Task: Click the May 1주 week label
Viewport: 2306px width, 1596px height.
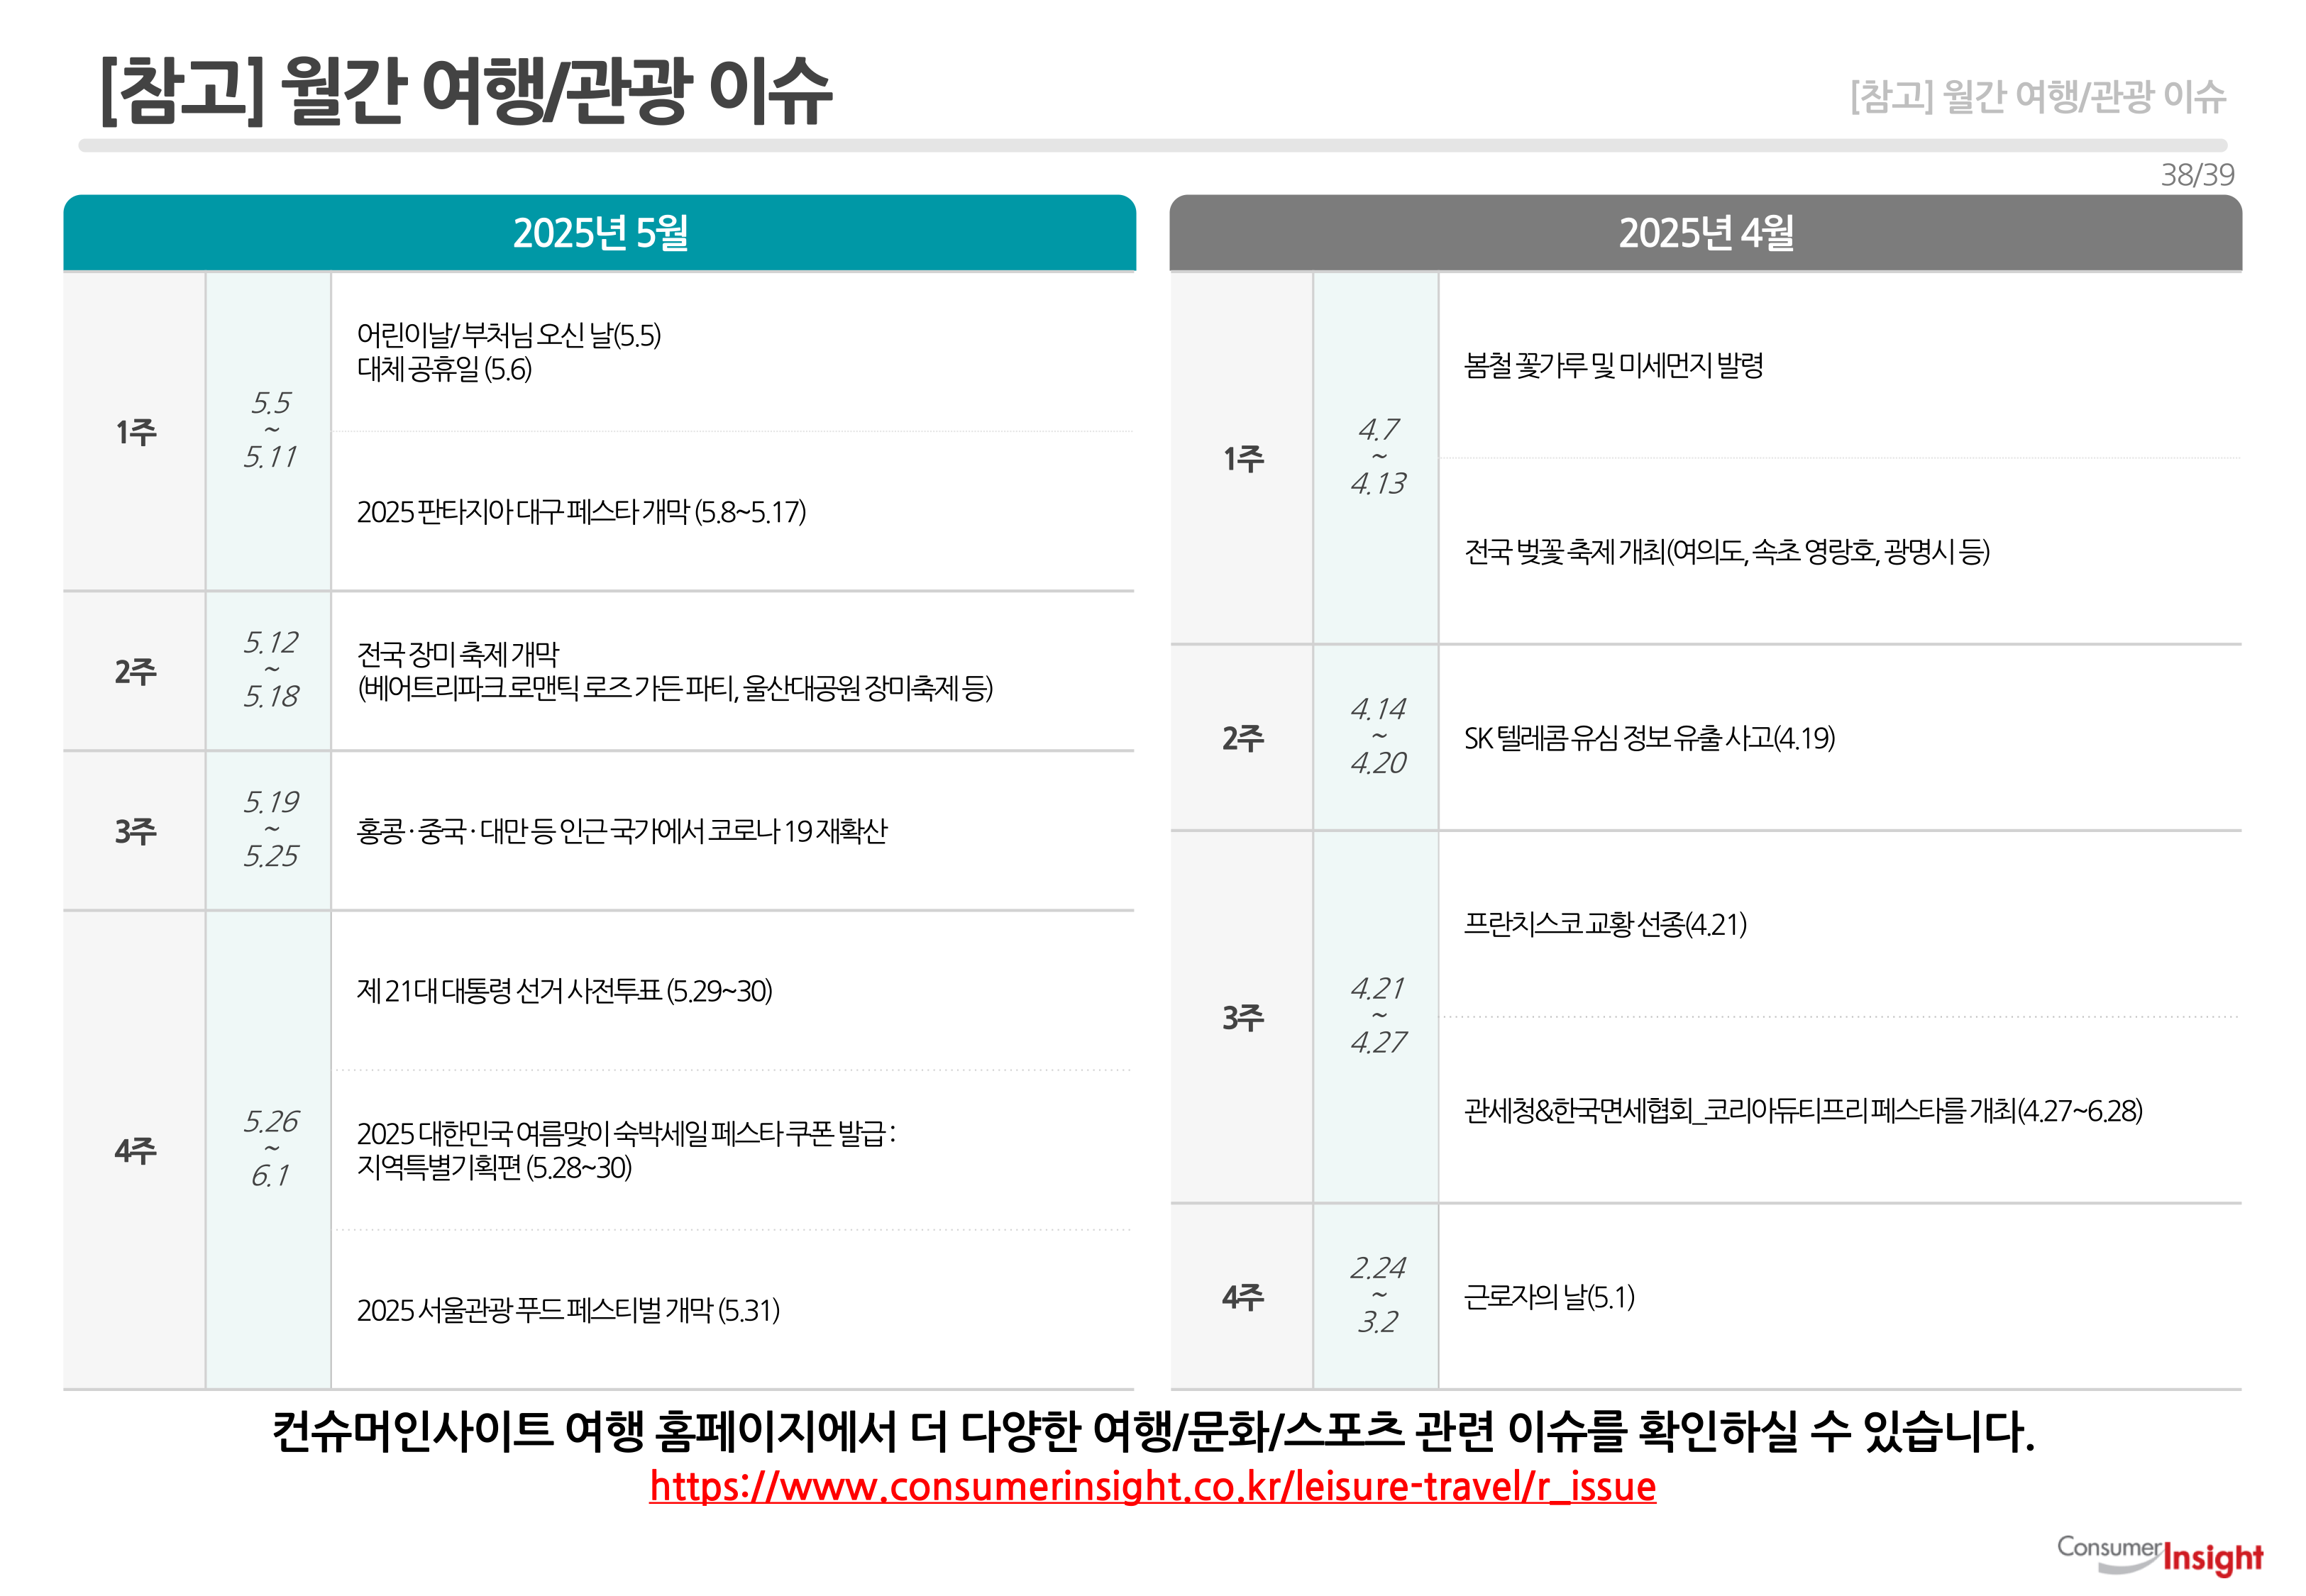Action: coord(135,432)
